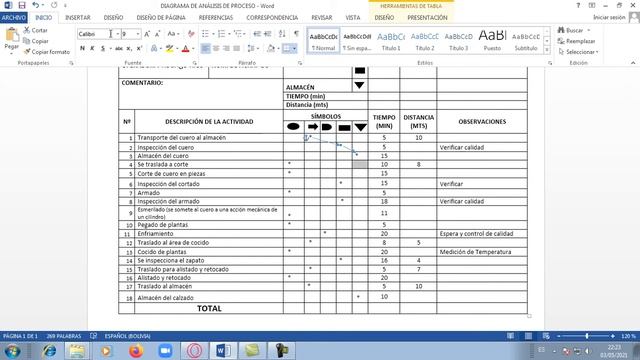Open borders dropdown arrow
This screenshot has width=640, height=360.
(294, 49)
